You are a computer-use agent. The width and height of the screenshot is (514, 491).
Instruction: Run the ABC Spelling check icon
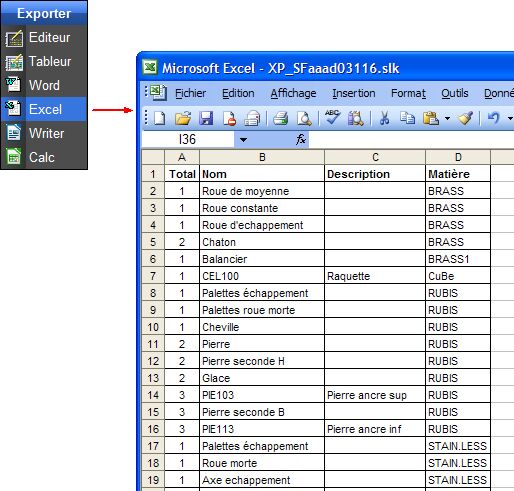332,118
